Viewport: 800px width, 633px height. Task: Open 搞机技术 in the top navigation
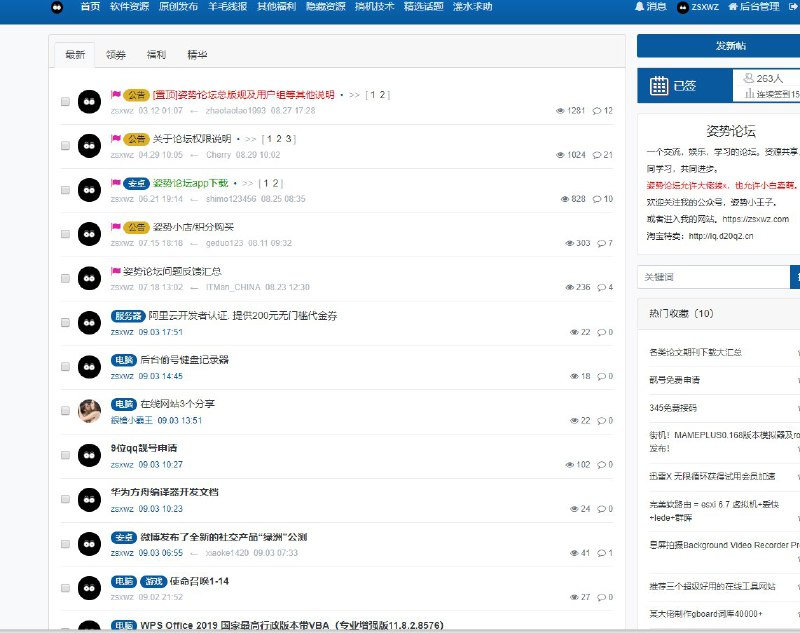(x=374, y=7)
